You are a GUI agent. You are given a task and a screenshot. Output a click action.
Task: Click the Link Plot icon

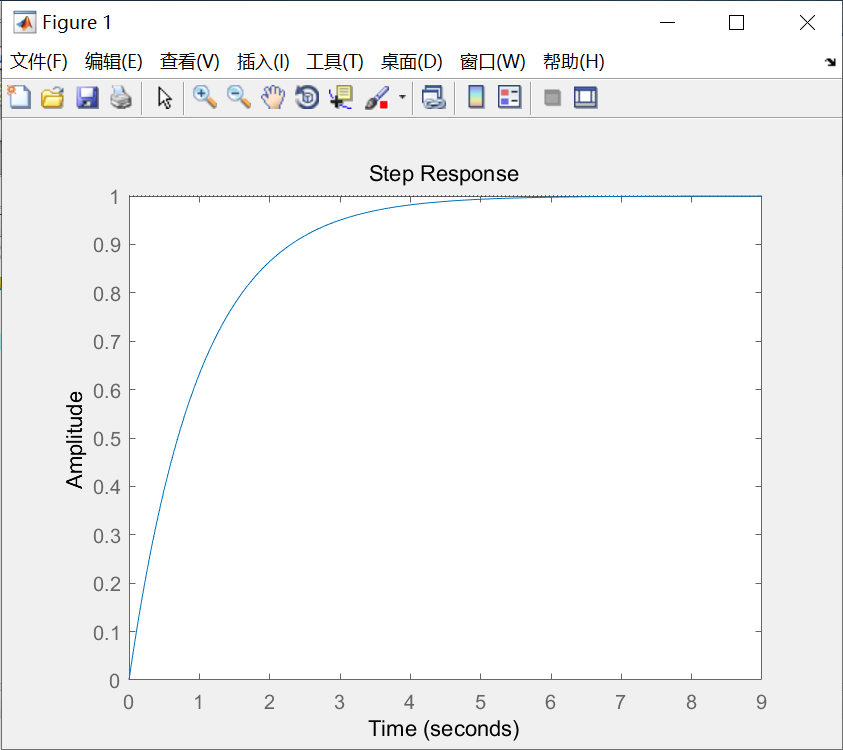433,97
